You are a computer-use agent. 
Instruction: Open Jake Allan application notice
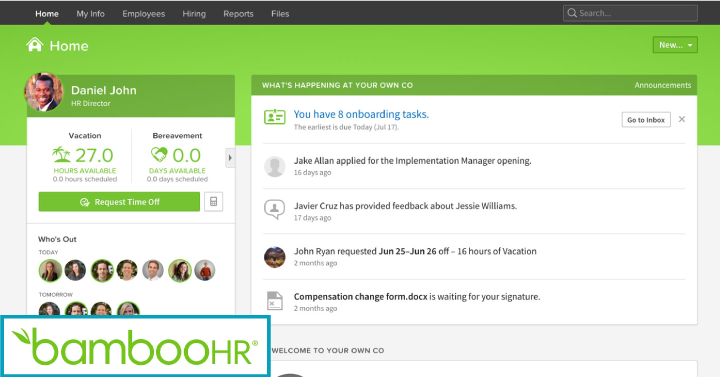pyautogui.click(x=412, y=161)
